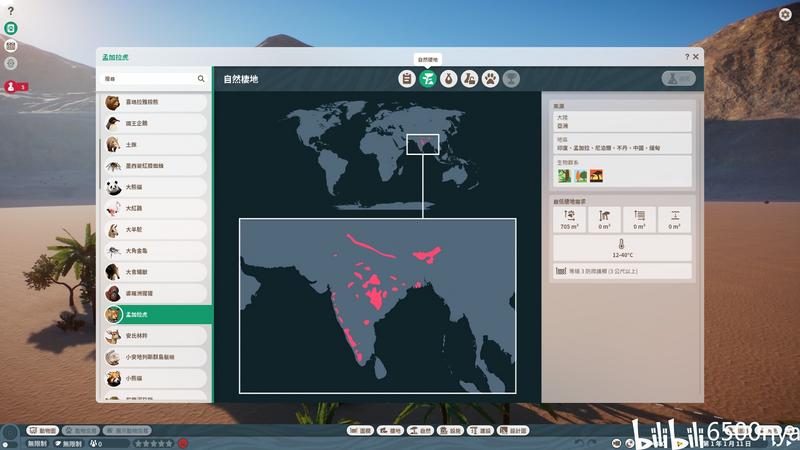Select the llama (大羊駝) entry
This screenshot has width=800, height=450.
155,230
